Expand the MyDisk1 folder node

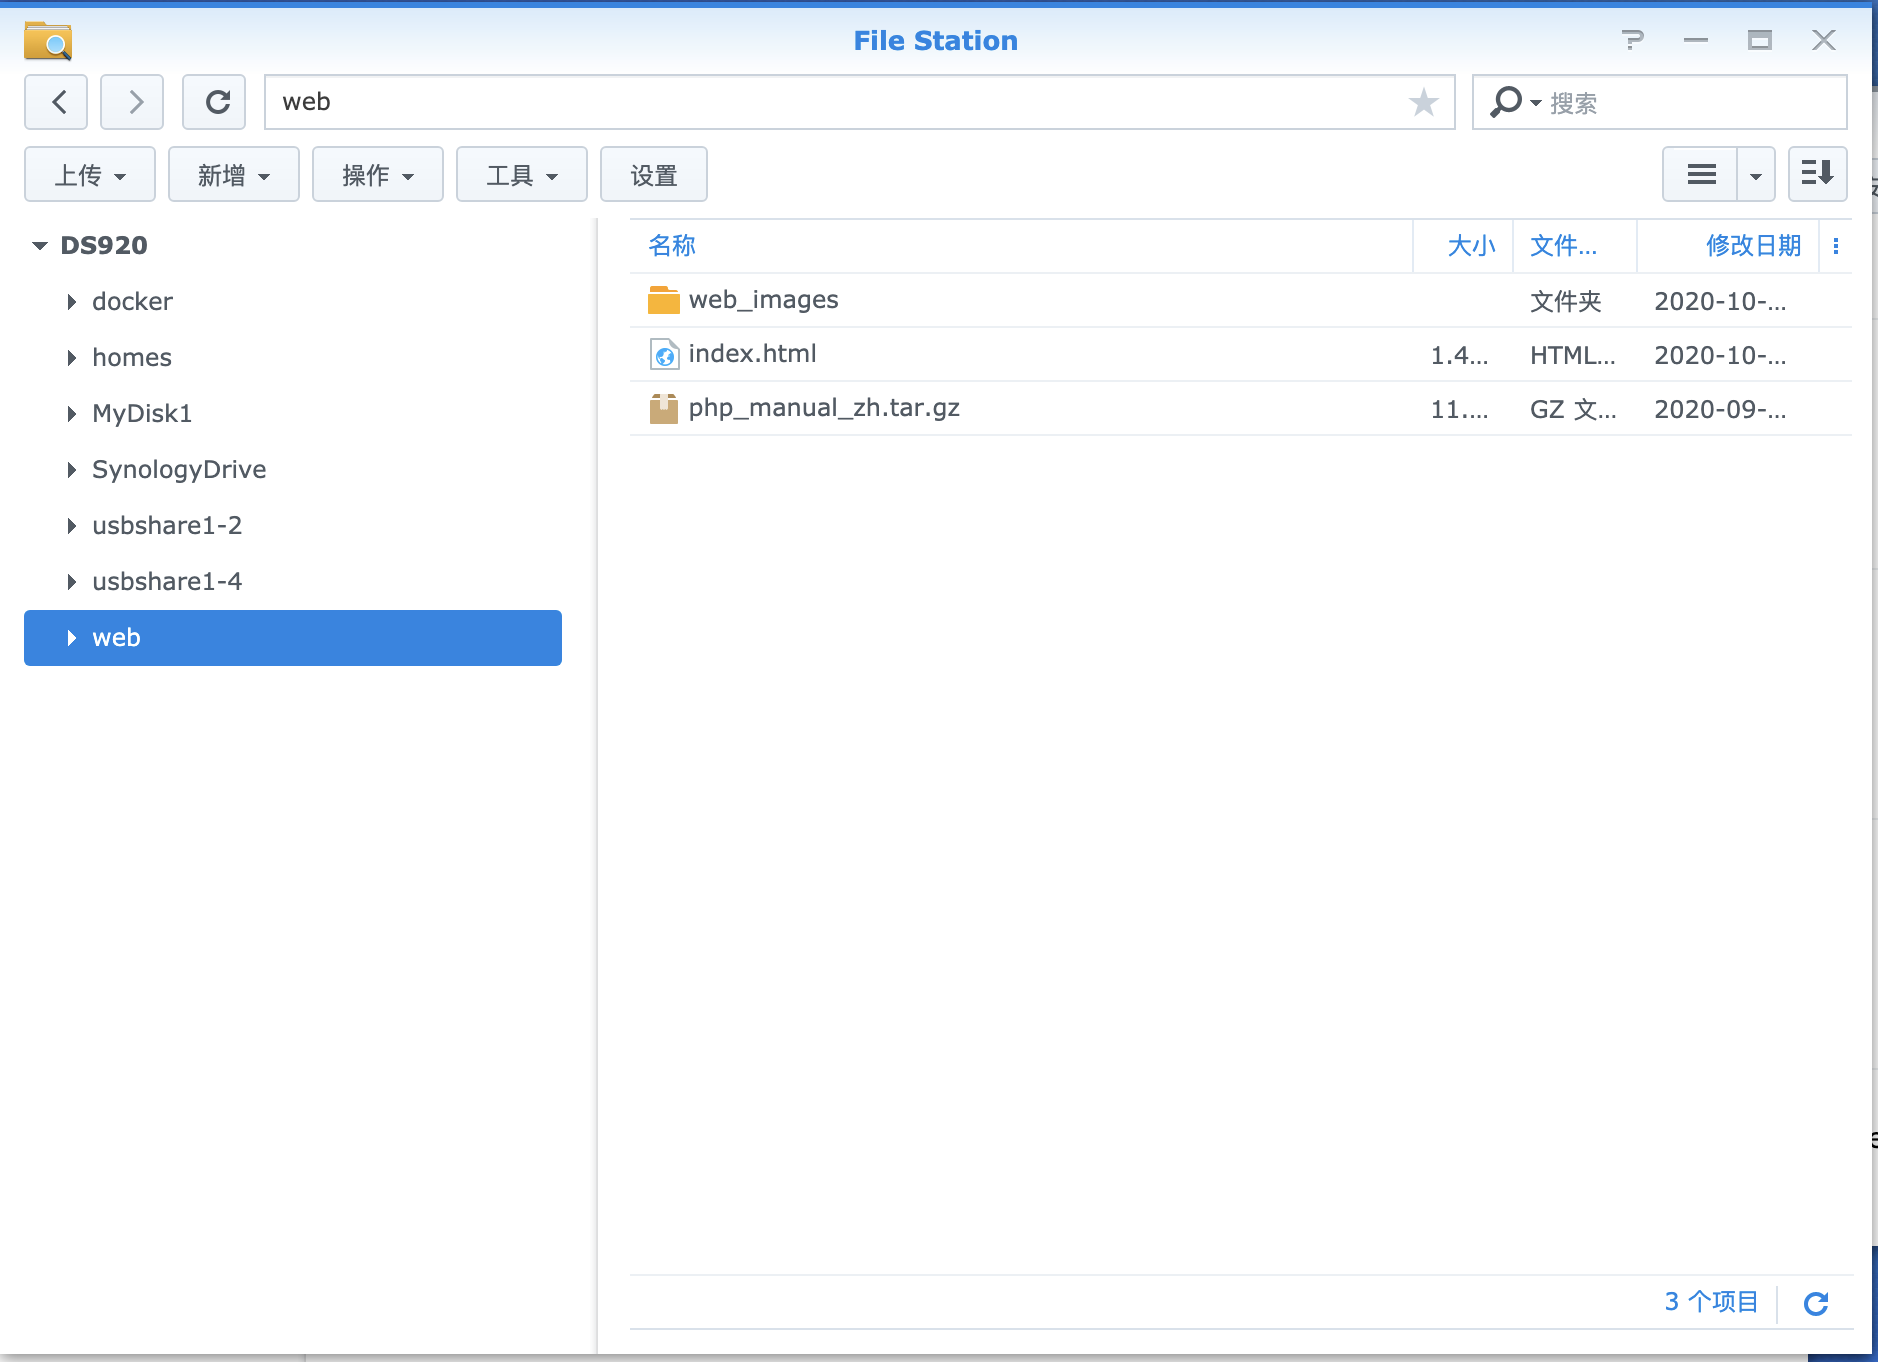pos(71,413)
